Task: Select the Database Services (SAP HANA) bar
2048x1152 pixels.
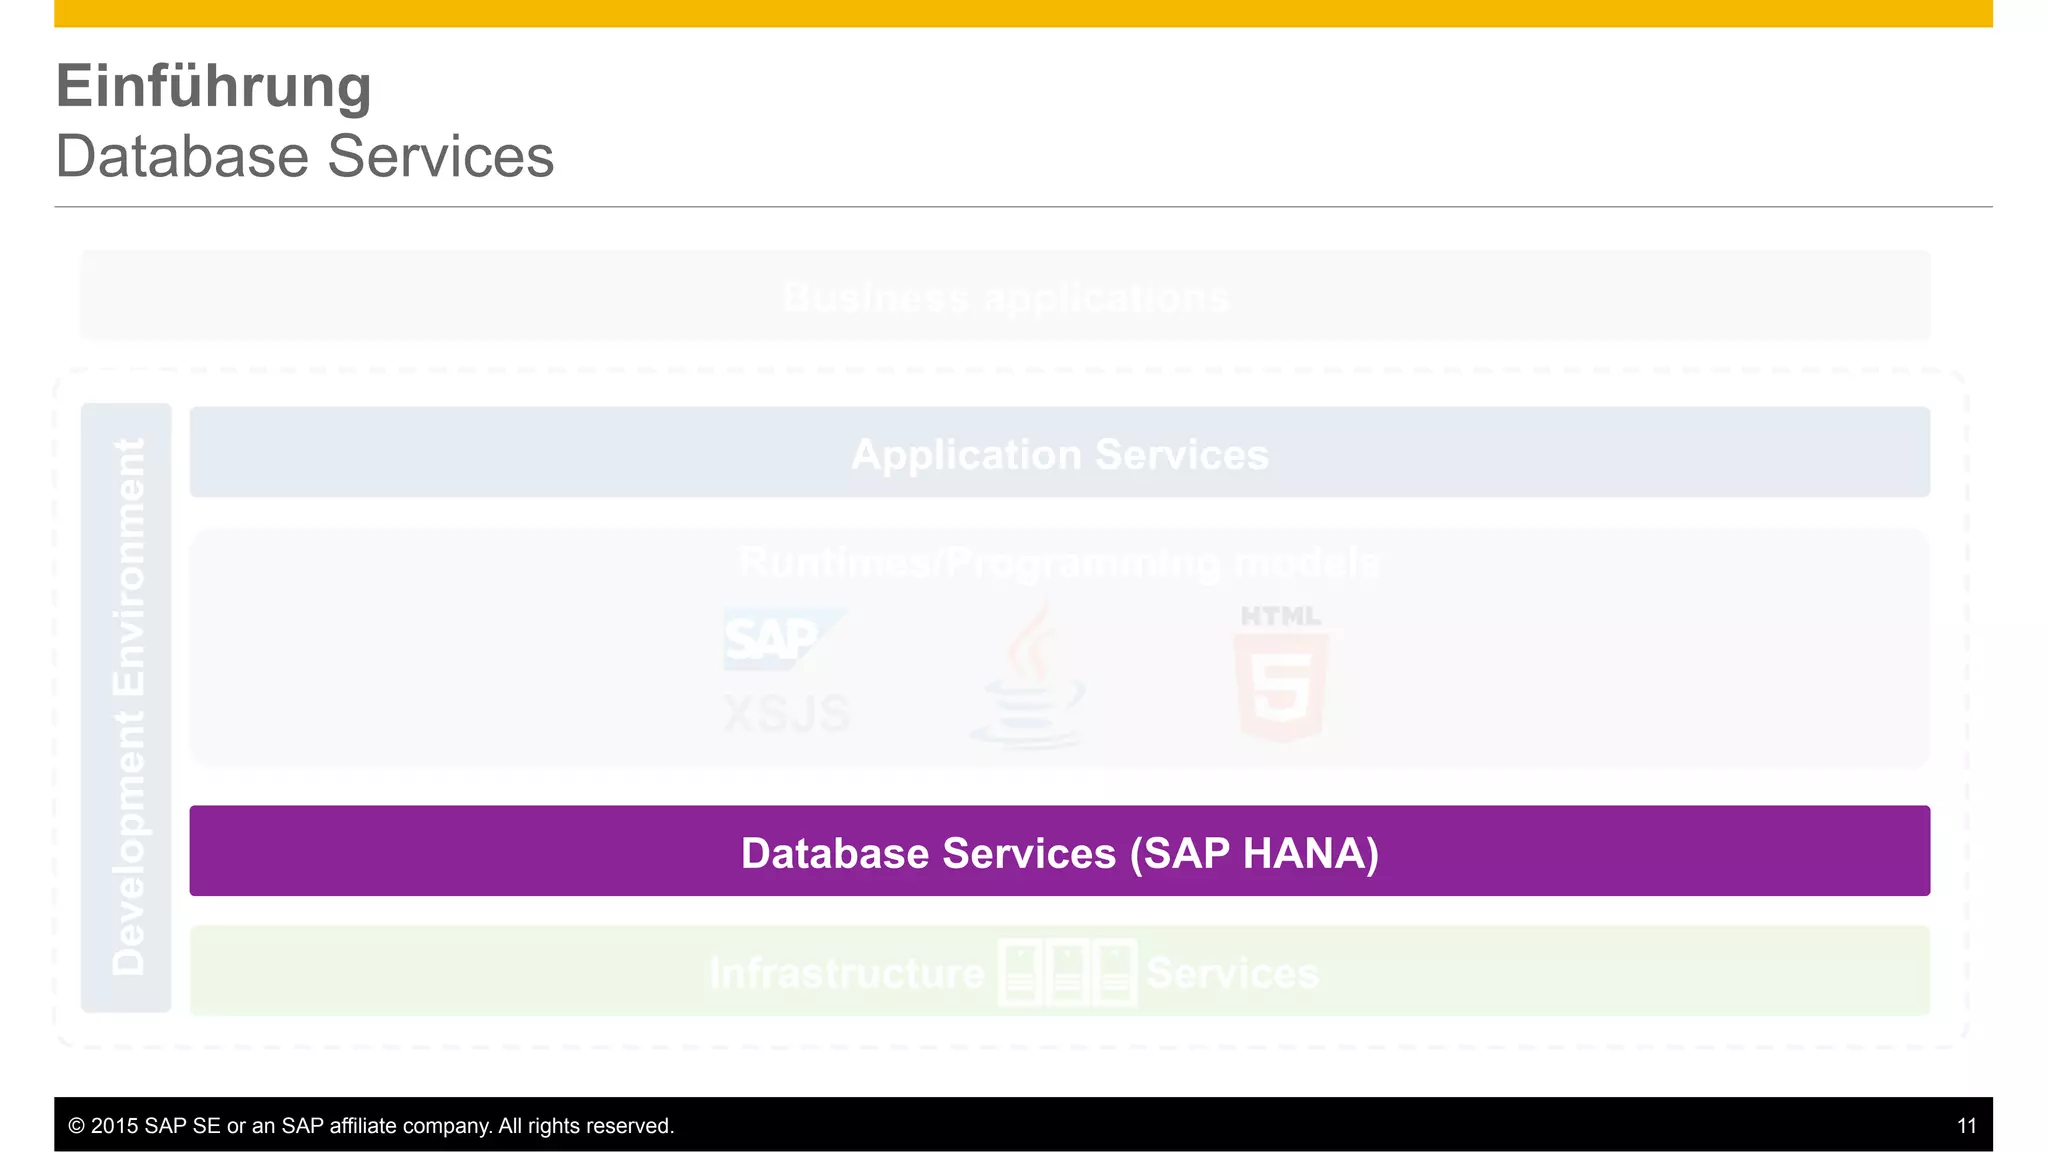Action: [x=1060, y=851]
